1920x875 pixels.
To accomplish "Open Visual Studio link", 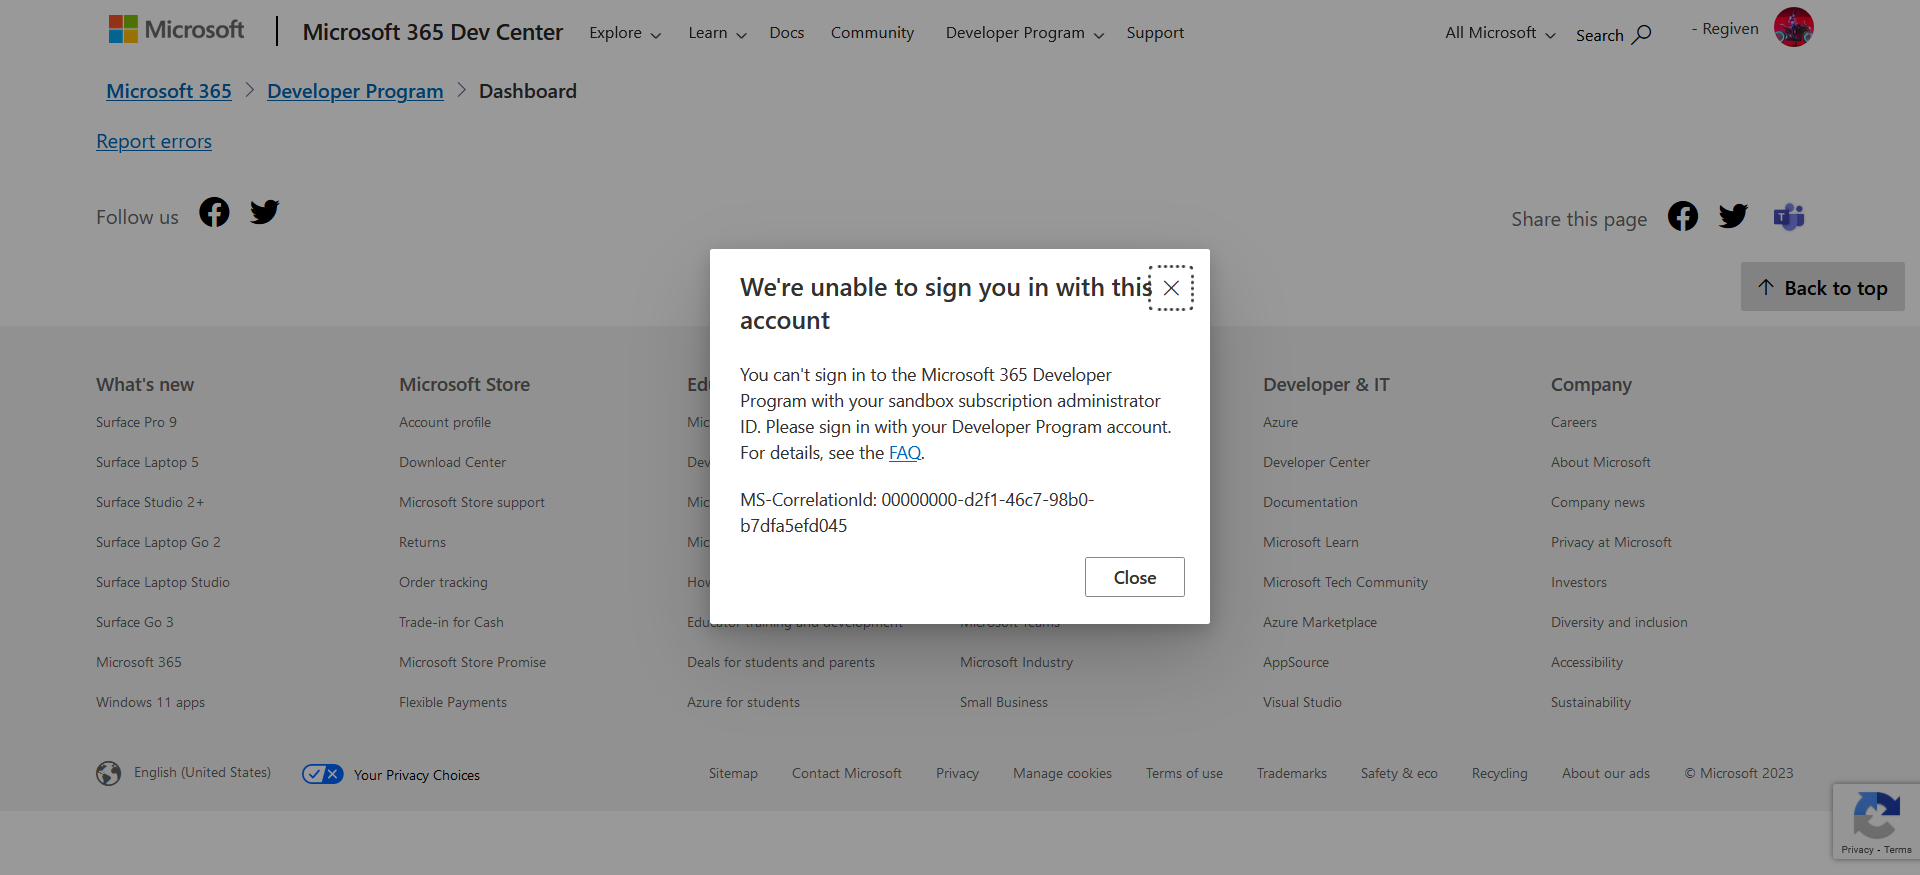I will pos(1302,702).
